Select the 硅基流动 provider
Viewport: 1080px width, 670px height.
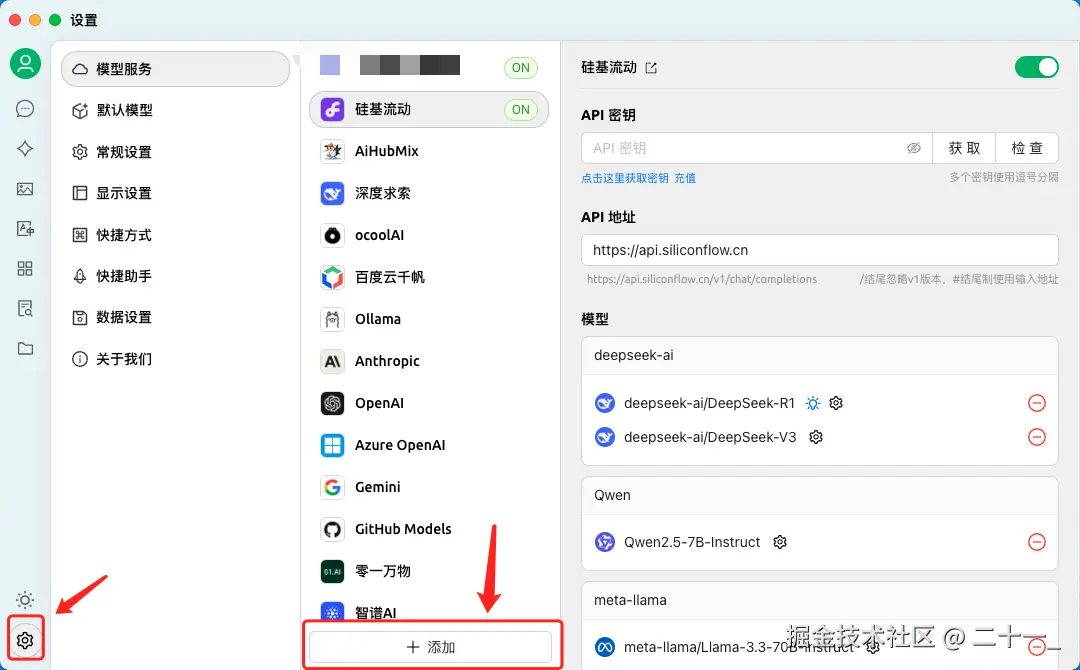[x=428, y=109]
